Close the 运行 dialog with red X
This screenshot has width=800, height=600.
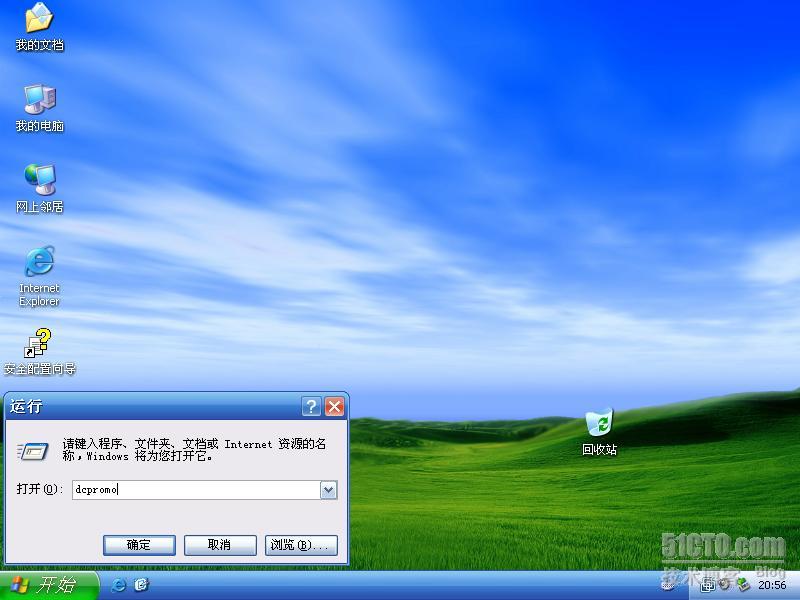coord(335,407)
